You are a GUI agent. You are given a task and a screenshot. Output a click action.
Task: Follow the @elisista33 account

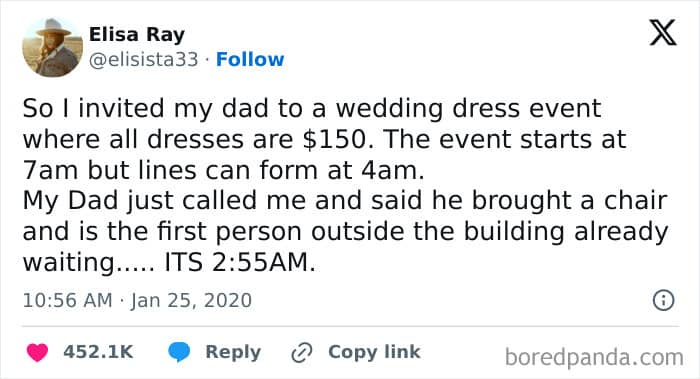[x=250, y=59]
